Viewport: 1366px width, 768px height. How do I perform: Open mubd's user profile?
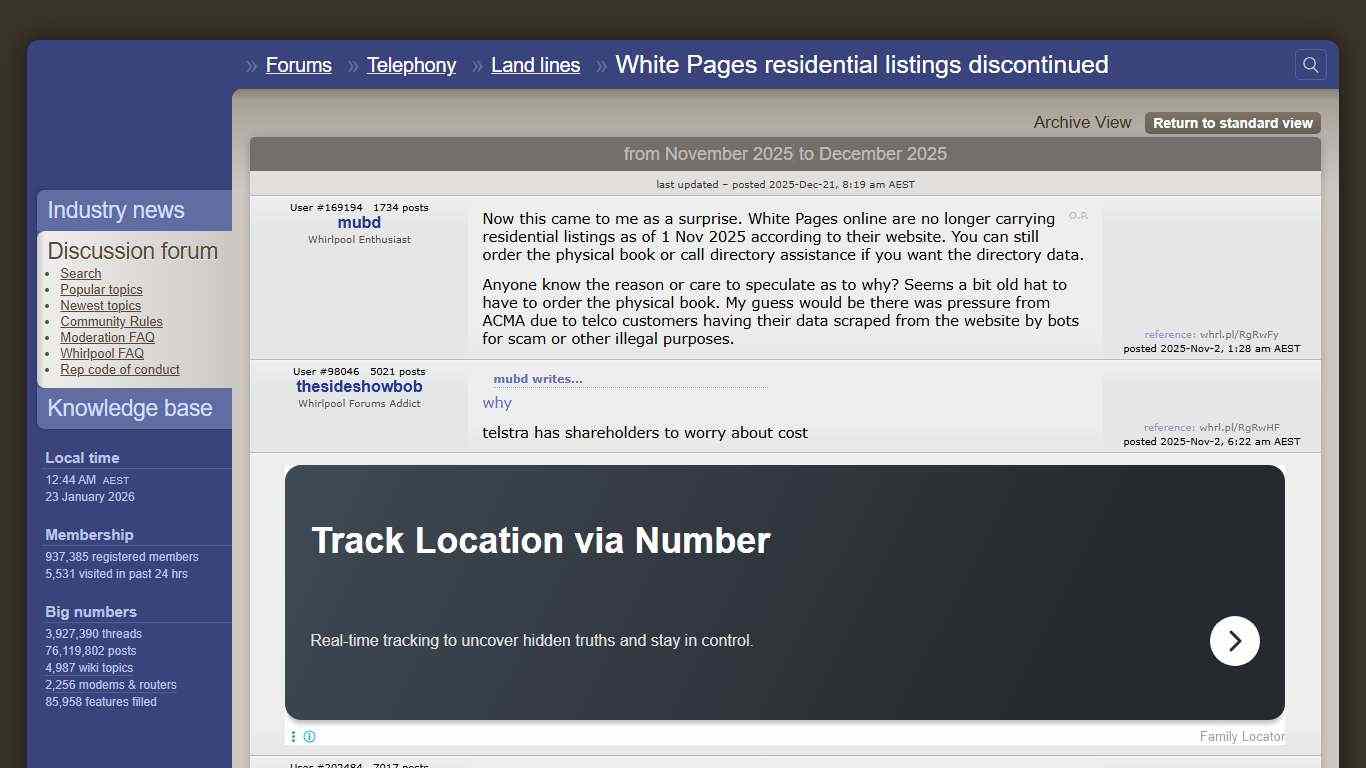pyautogui.click(x=359, y=222)
